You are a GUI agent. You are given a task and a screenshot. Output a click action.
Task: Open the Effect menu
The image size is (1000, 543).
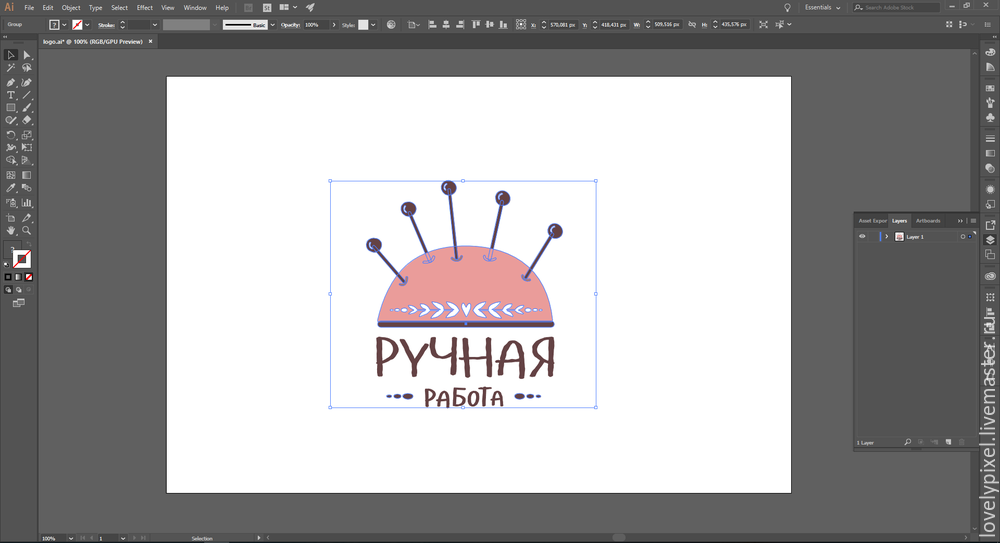(x=145, y=7)
